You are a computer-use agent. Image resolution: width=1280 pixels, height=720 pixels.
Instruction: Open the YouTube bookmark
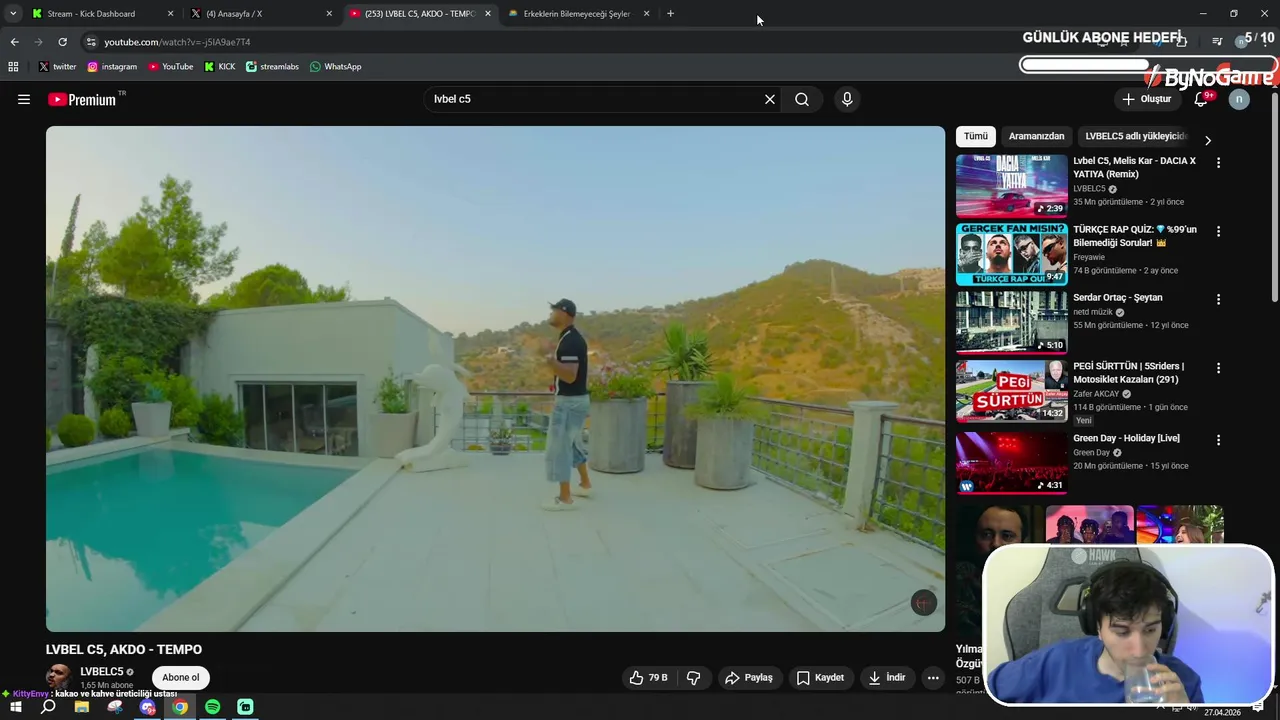(171, 67)
